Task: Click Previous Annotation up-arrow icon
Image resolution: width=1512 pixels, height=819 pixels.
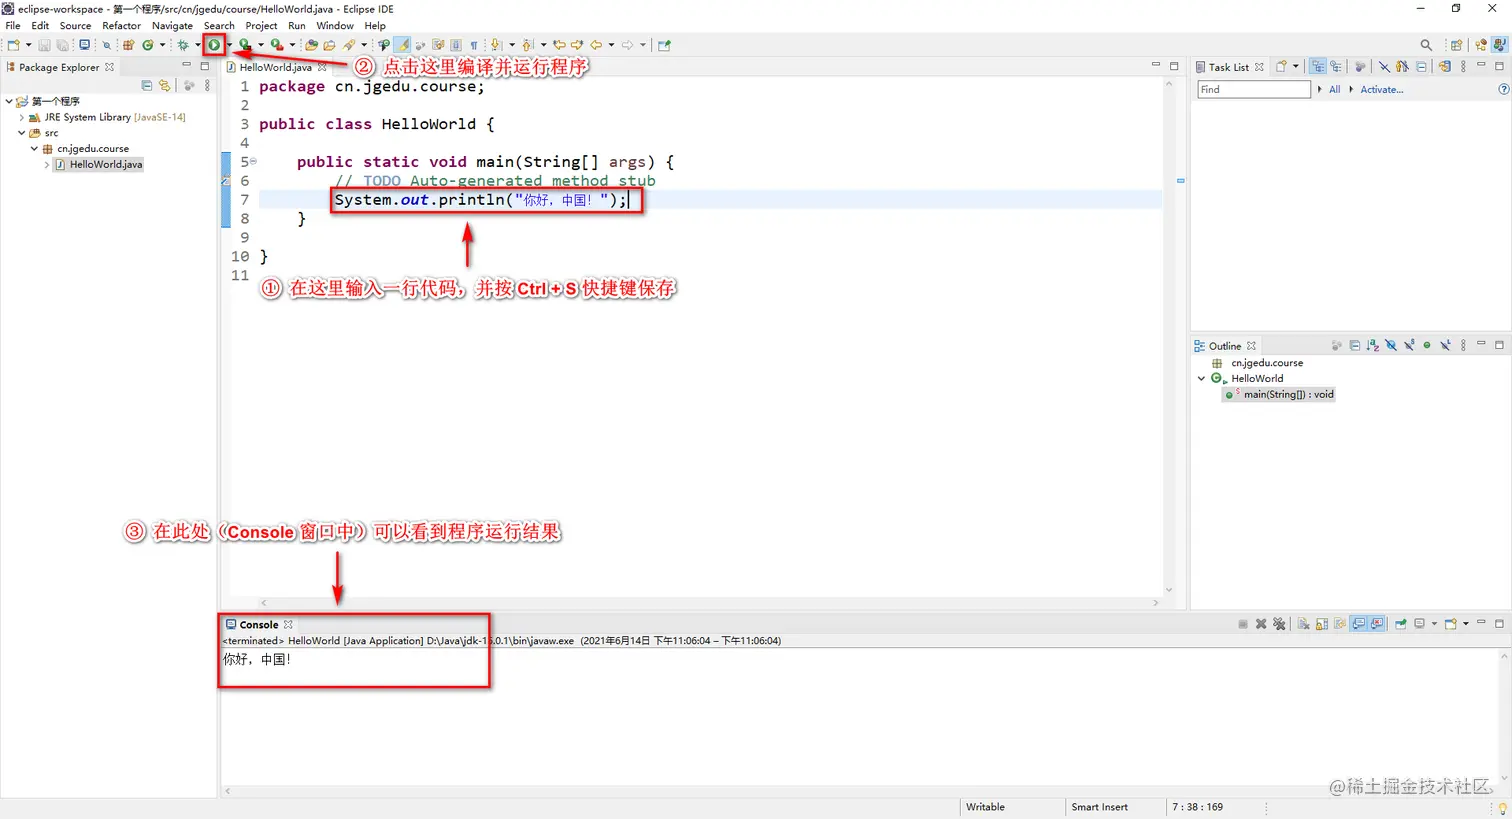Action: (x=527, y=45)
